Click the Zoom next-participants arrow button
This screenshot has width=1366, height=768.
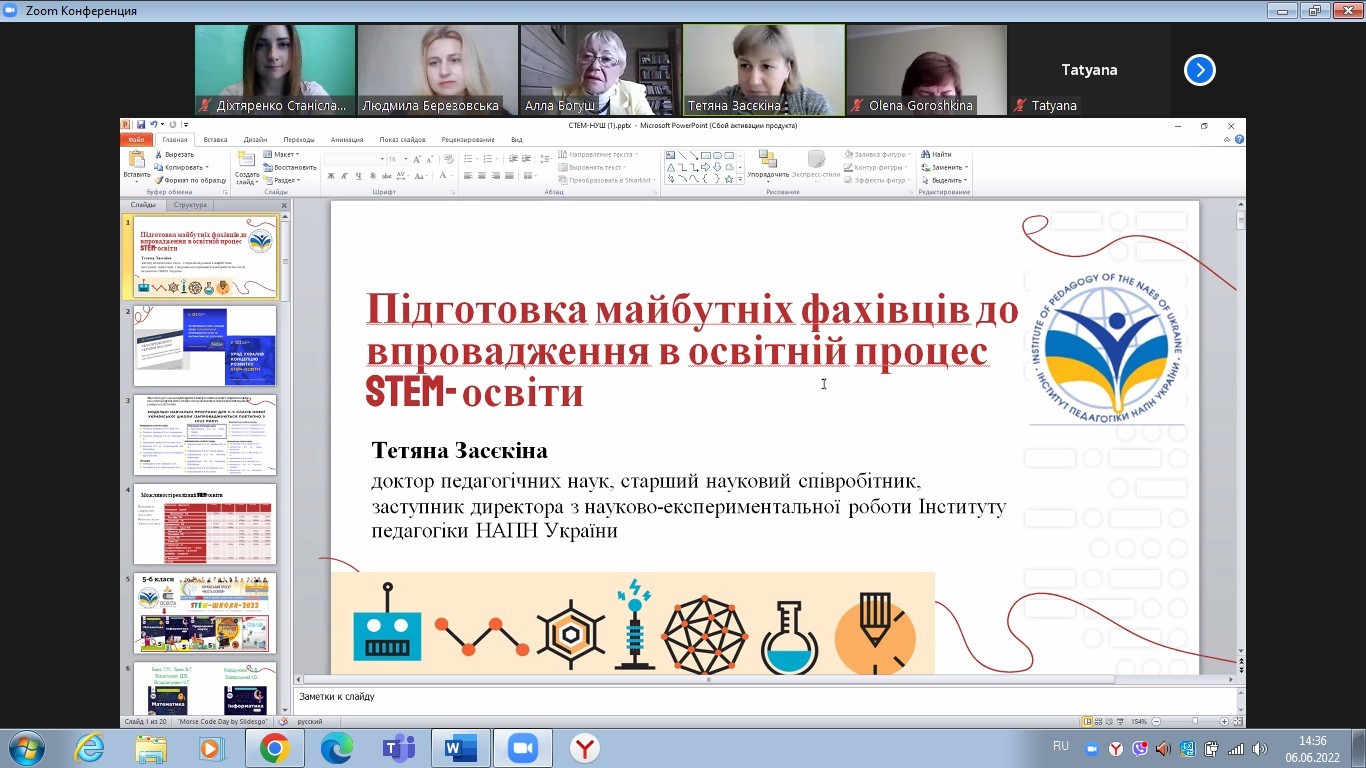pyautogui.click(x=1199, y=70)
